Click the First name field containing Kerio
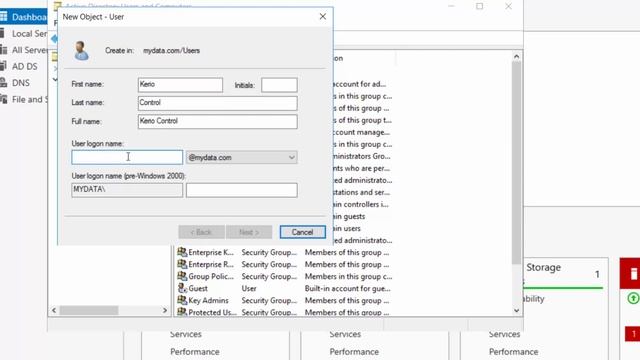The image size is (640, 360). 180,85
